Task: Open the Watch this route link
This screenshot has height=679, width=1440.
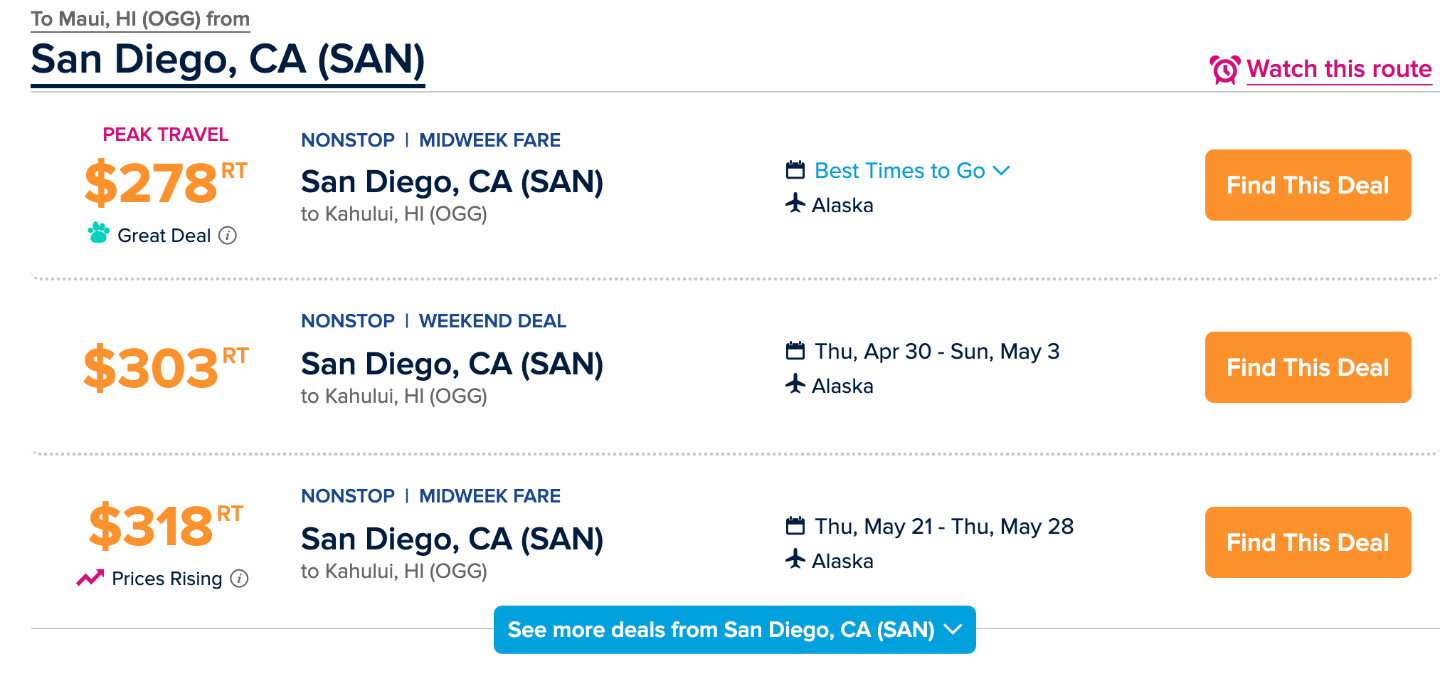Action: tap(1339, 69)
